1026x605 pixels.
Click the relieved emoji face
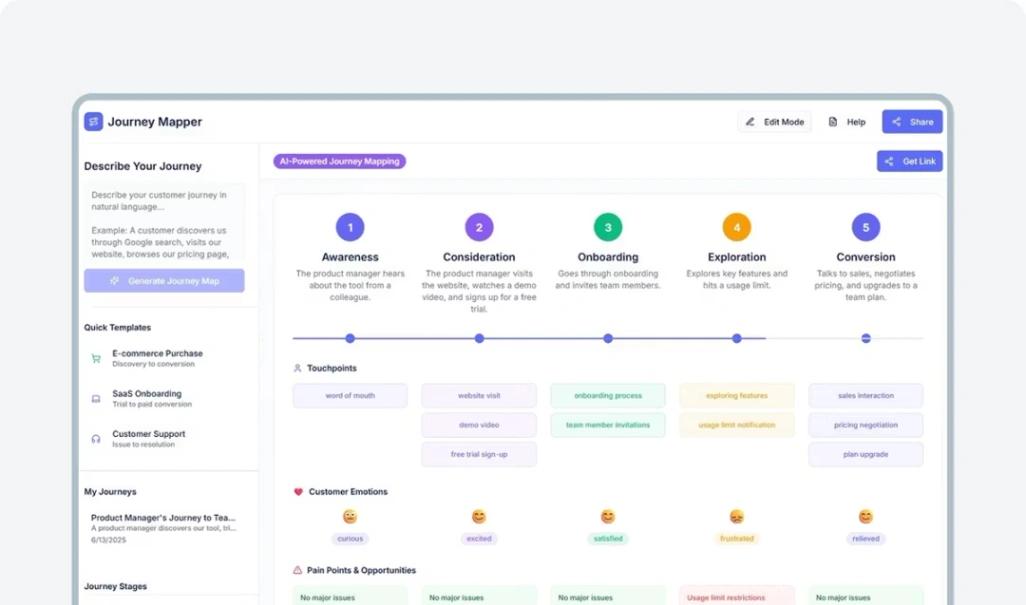click(866, 517)
